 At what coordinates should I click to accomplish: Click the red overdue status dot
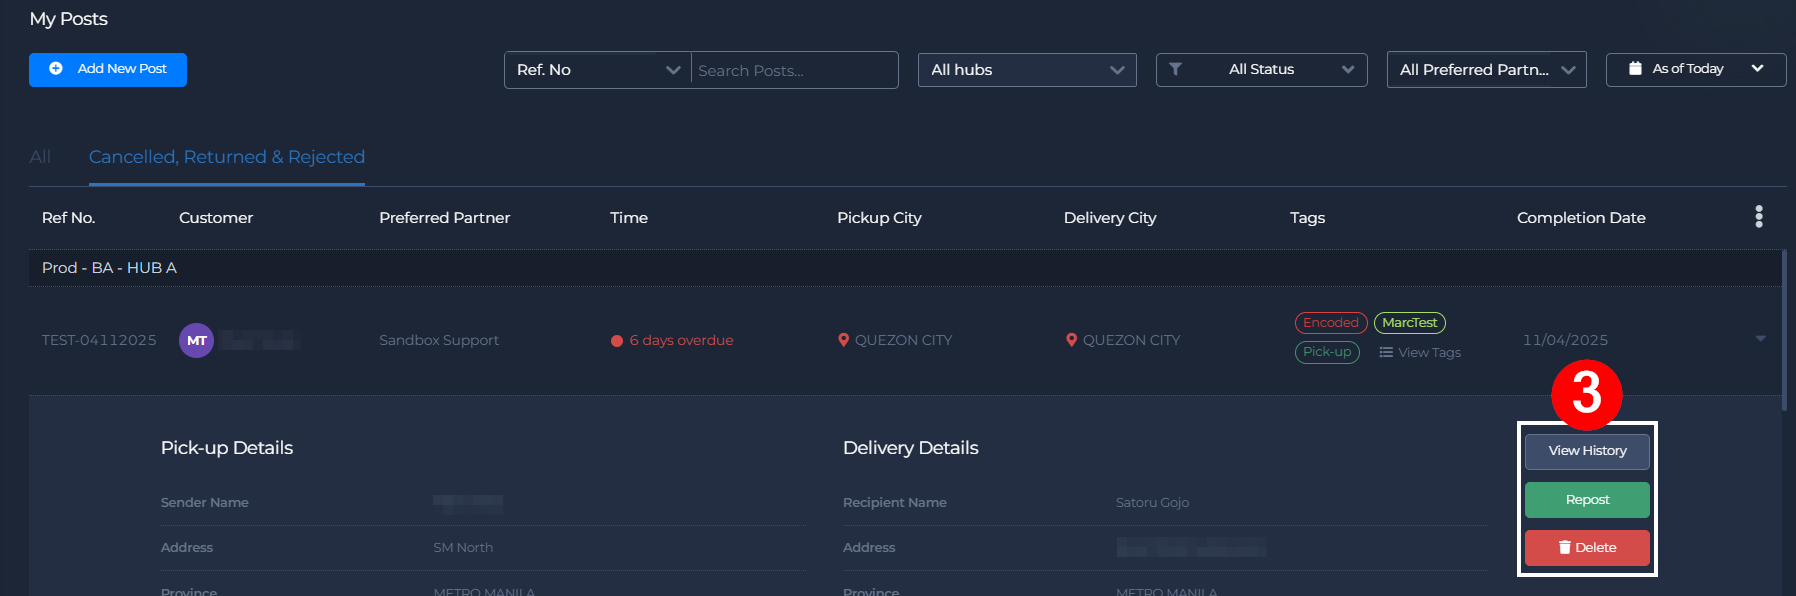click(x=617, y=341)
